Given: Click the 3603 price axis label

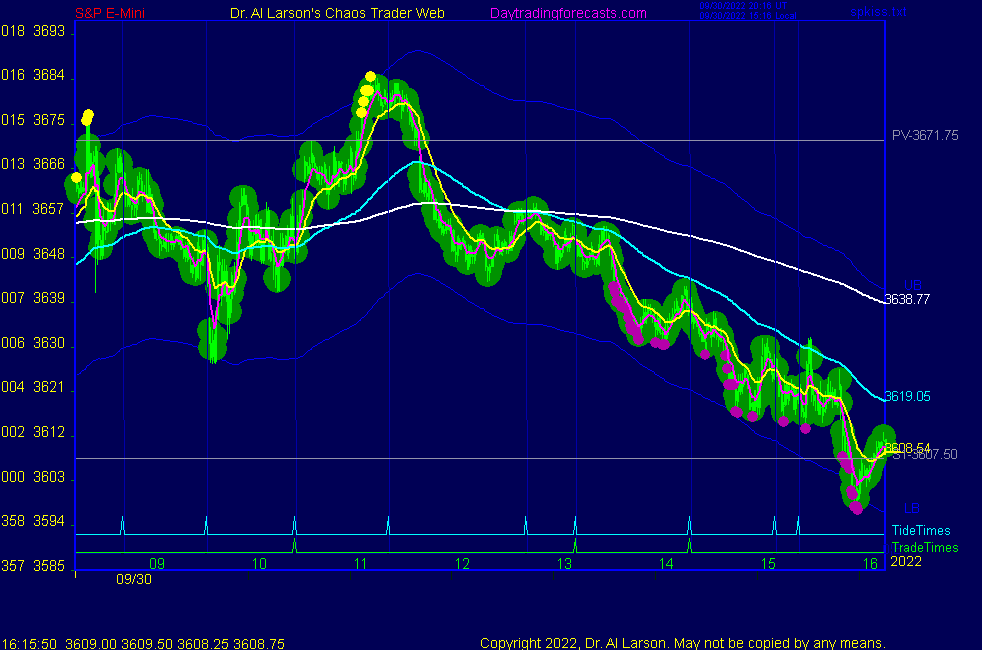Looking at the screenshot, I should point(49,477).
